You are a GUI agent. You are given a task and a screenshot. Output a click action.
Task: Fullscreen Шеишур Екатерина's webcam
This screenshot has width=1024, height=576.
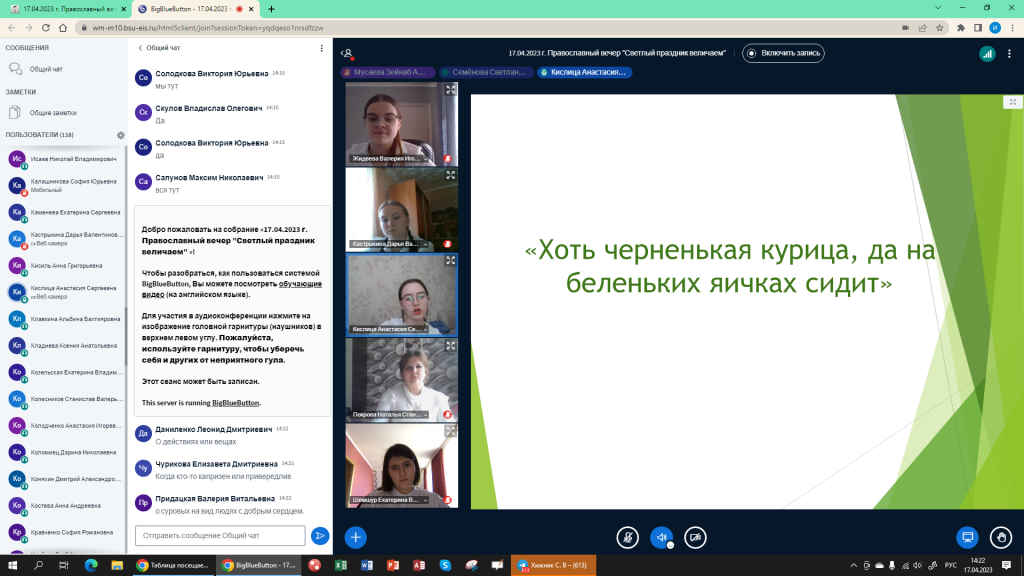(x=451, y=431)
